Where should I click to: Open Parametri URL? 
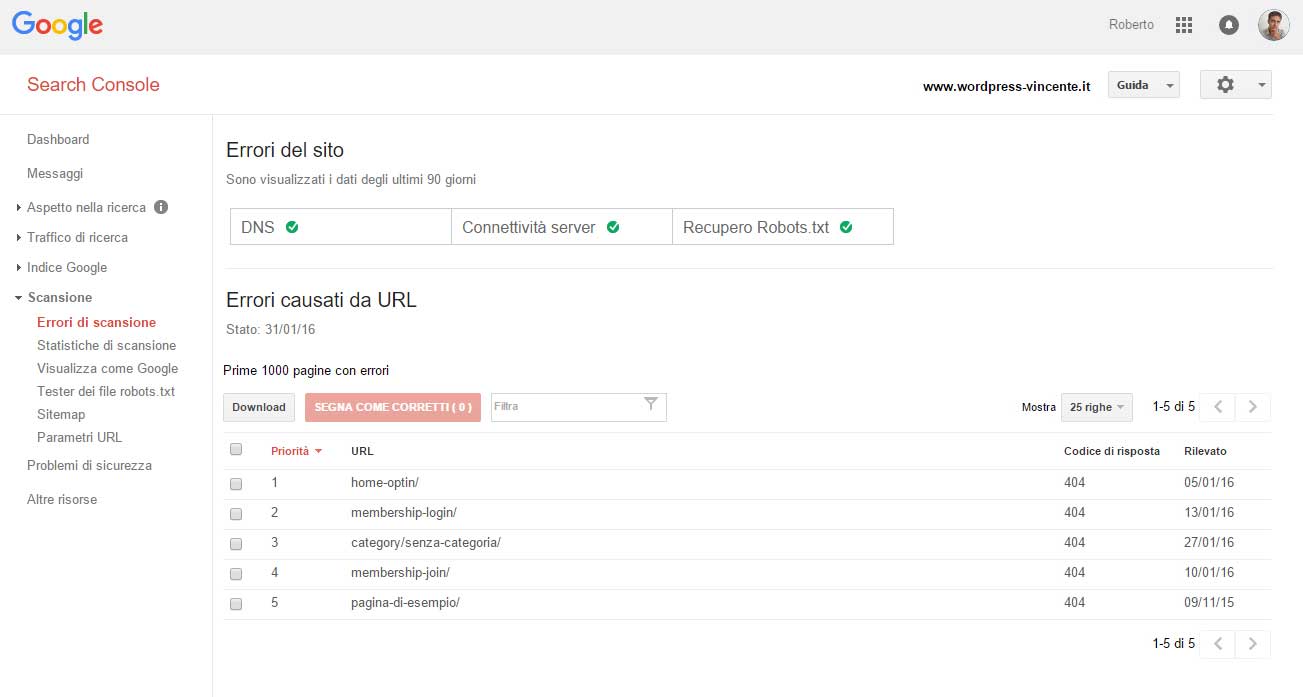tap(79, 438)
